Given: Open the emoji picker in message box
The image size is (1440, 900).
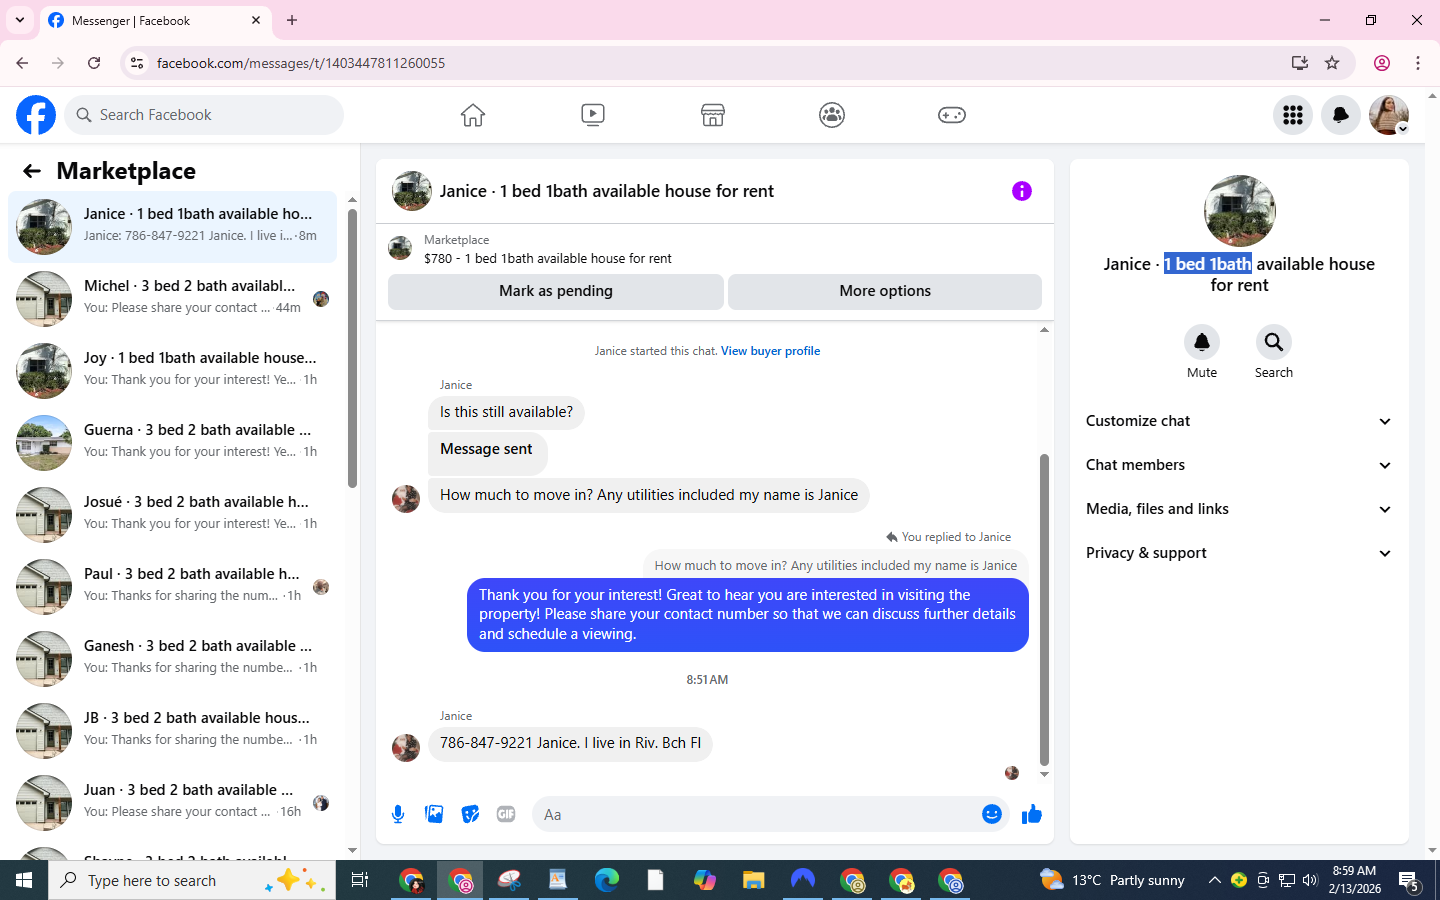Looking at the screenshot, I should (x=992, y=814).
